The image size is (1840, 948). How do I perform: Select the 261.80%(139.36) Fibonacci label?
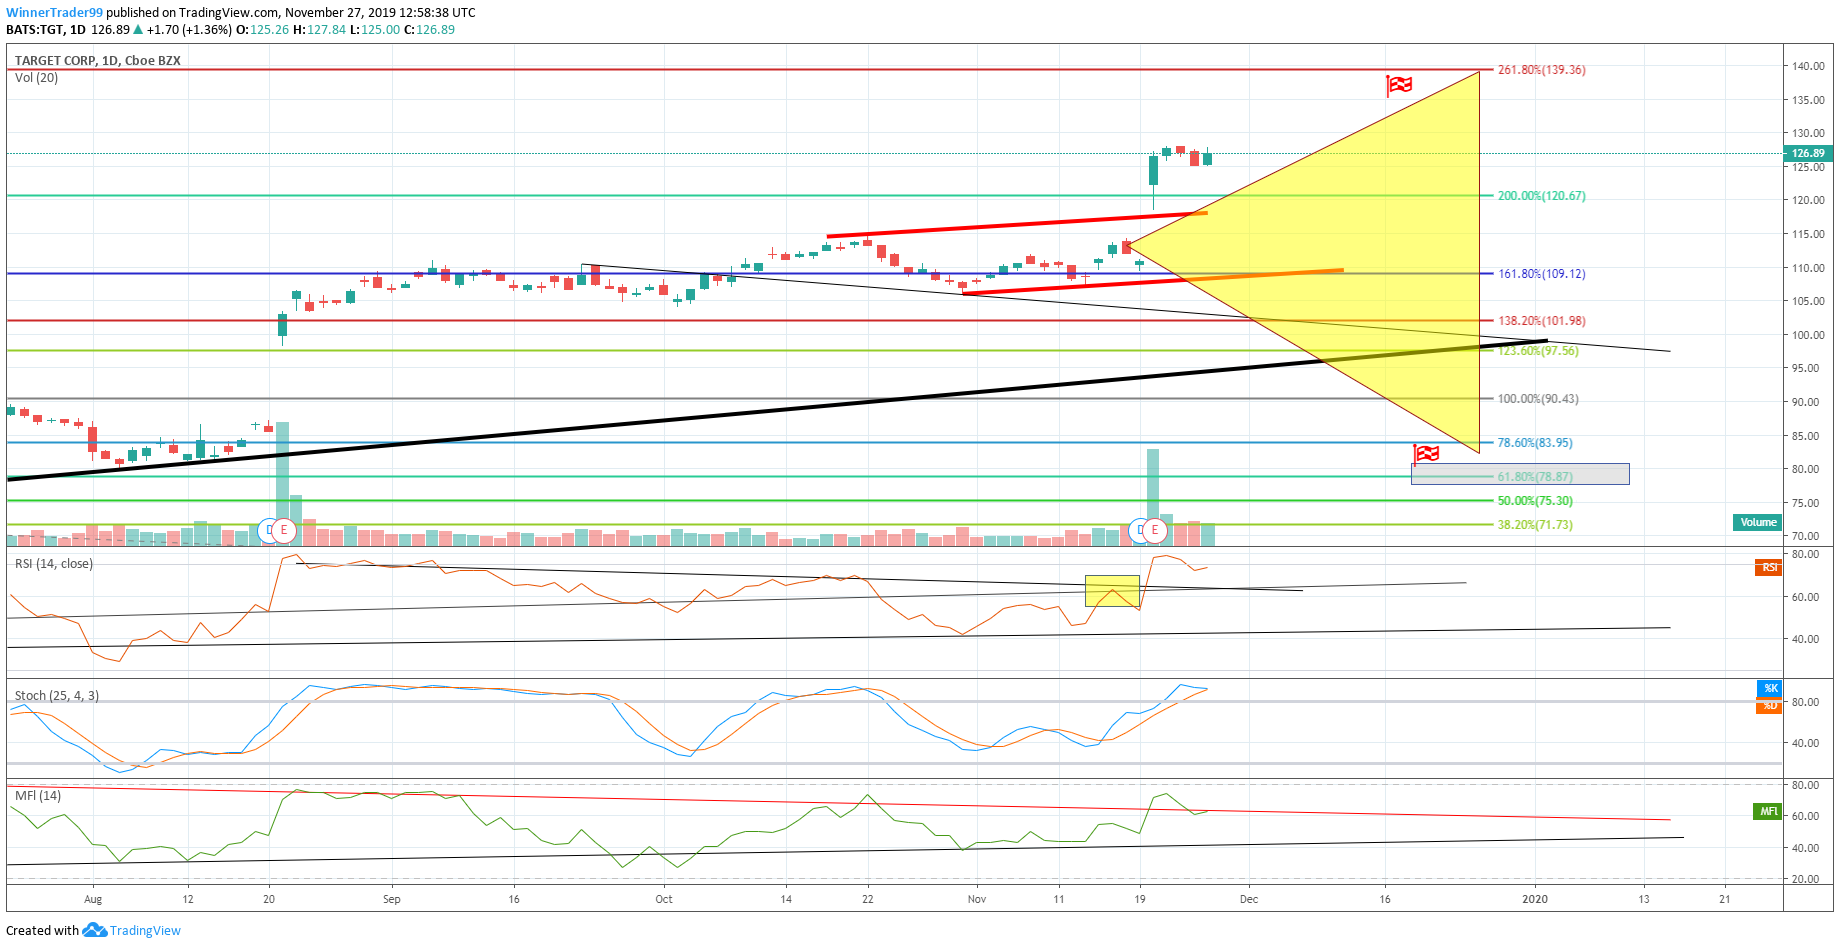tap(1541, 70)
